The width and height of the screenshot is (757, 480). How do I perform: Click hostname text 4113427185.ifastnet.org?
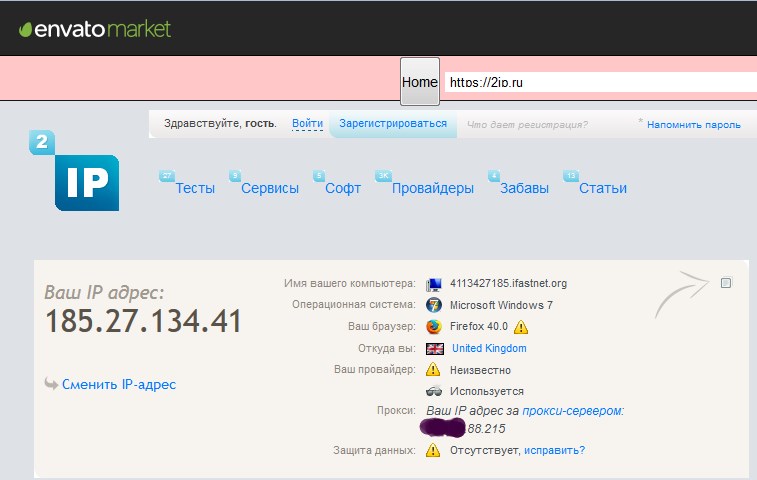[x=508, y=283]
